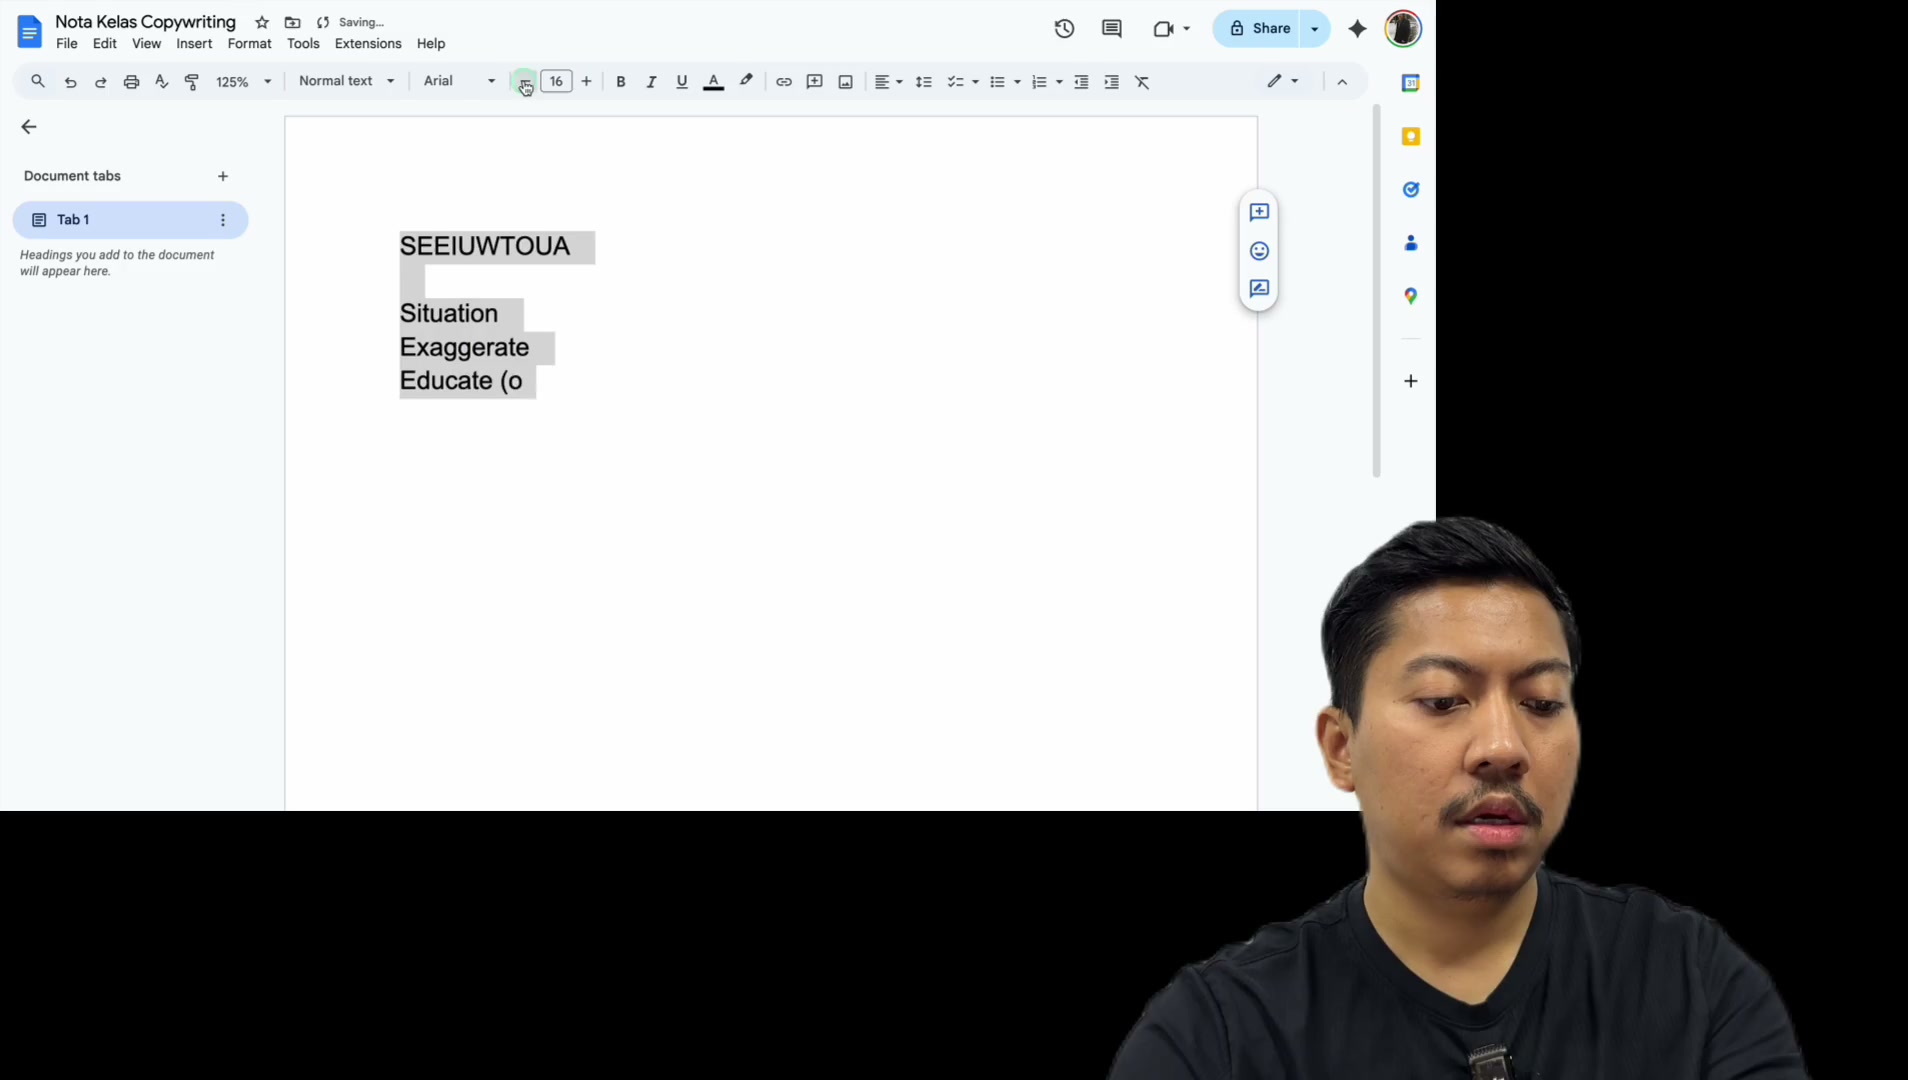This screenshot has width=1908, height=1080.
Task: Open Normal text style dropdown
Action: 346,81
